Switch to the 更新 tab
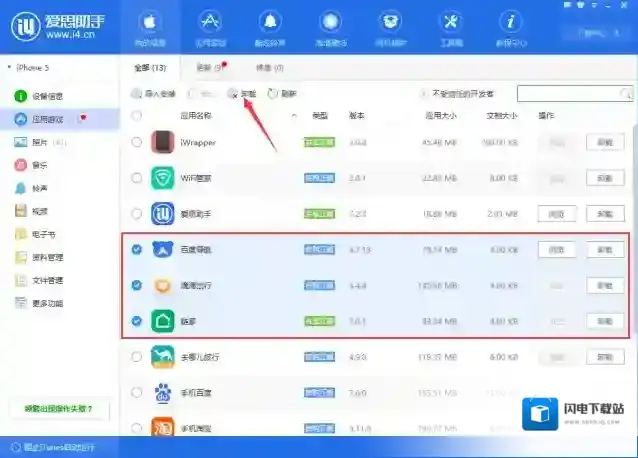This screenshot has height=458, width=638. pyautogui.click(x=206, y=68)
